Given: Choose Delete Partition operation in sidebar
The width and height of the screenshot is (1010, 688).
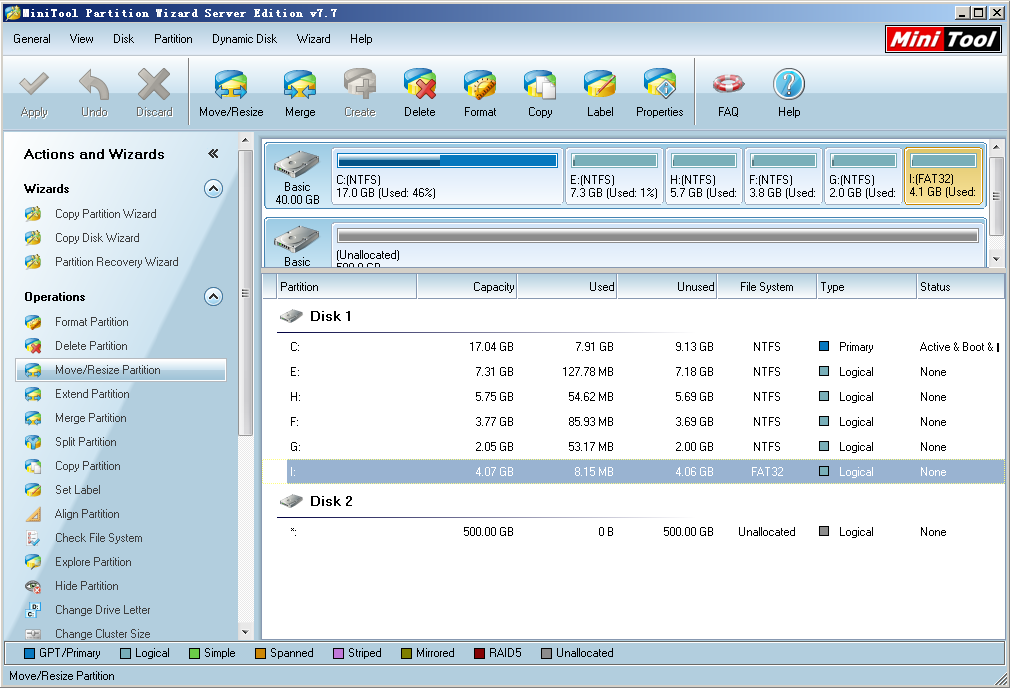Looking at the screenshot, I should [91, 346].
